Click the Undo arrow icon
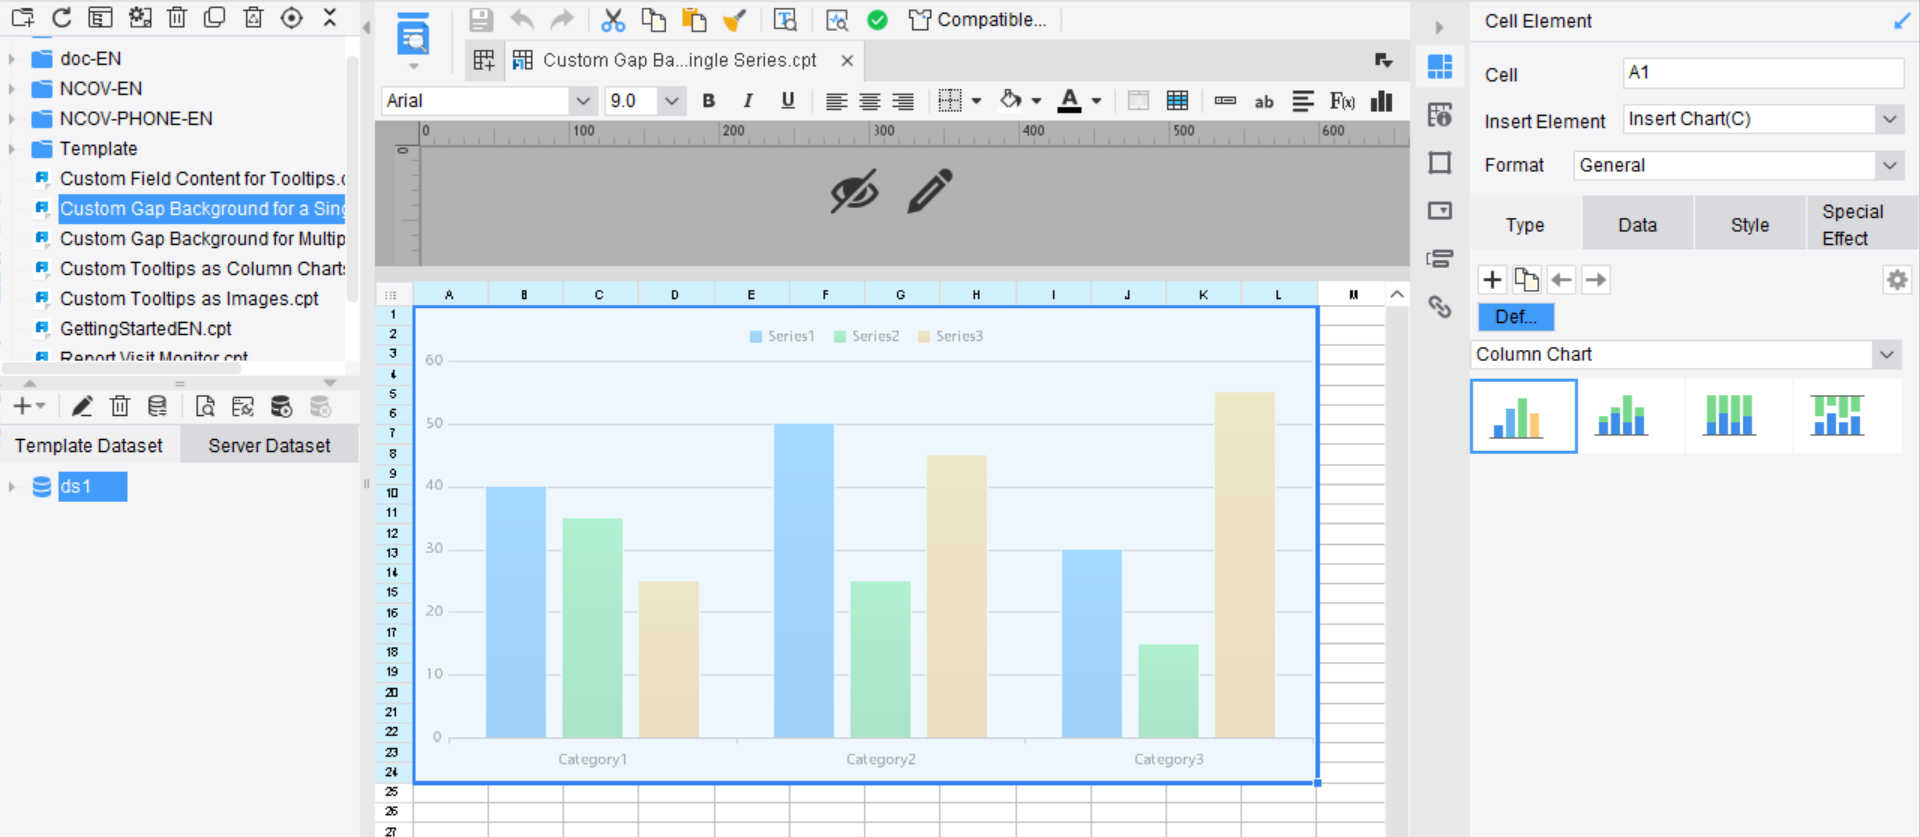Image resolution: width=1920 pixels, height=837 pixels. 522,19
